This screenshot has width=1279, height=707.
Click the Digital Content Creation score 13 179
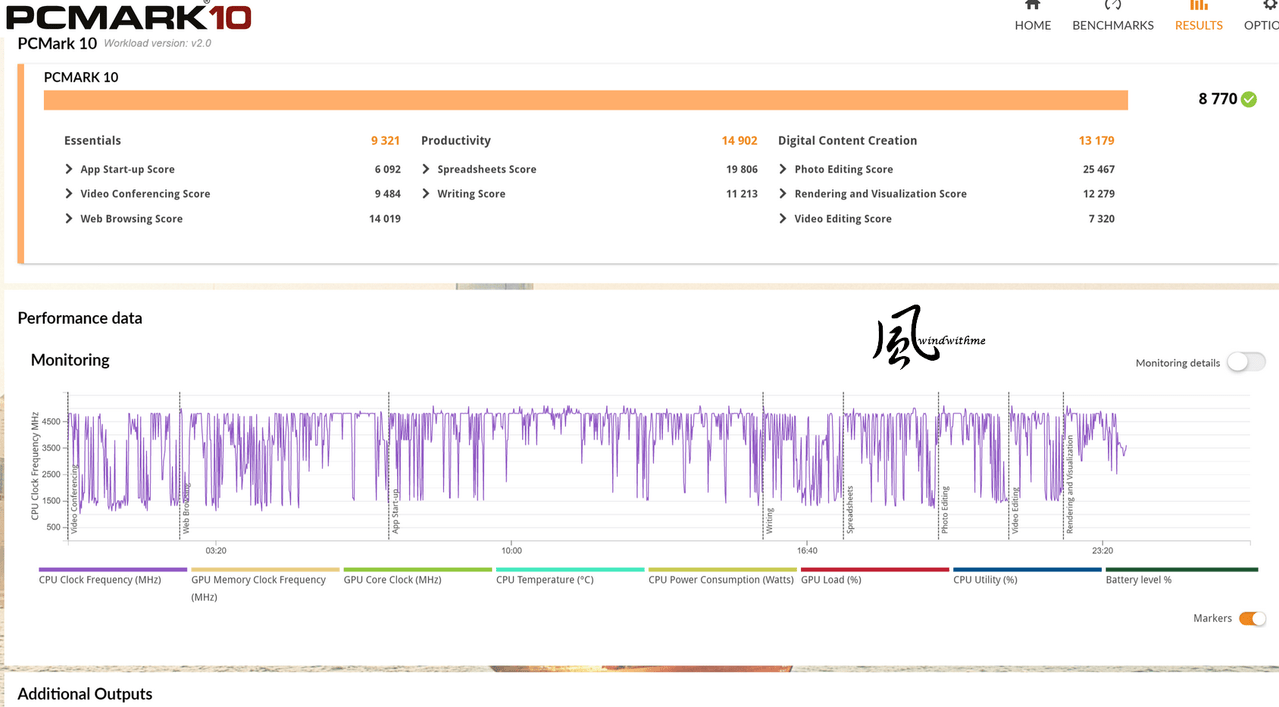pyautogui.click(x=1096, y=141)
